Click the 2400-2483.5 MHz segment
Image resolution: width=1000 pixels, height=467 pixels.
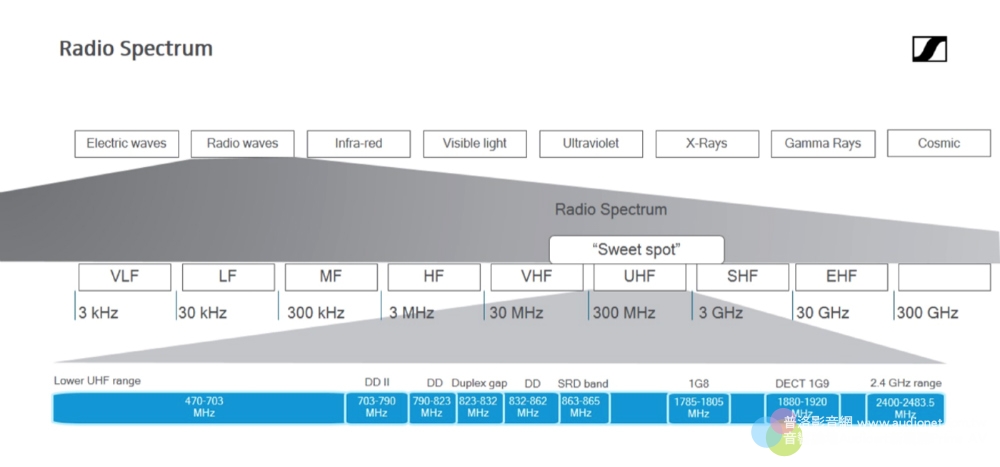coord(905,408)
